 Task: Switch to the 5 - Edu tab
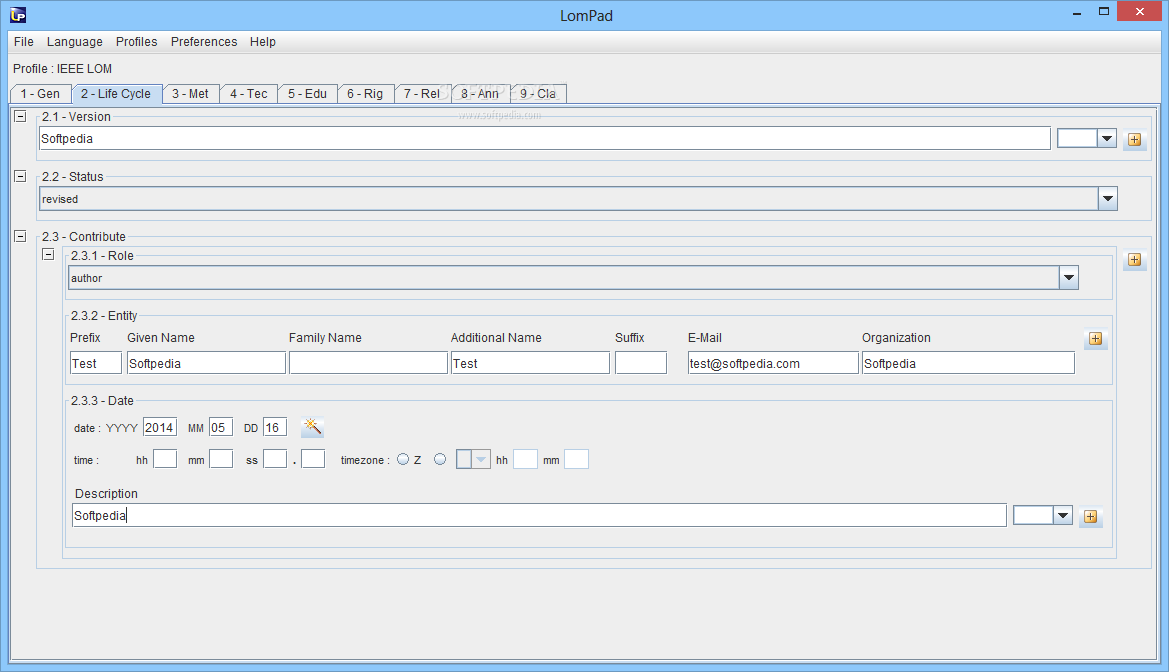[307, 94]
